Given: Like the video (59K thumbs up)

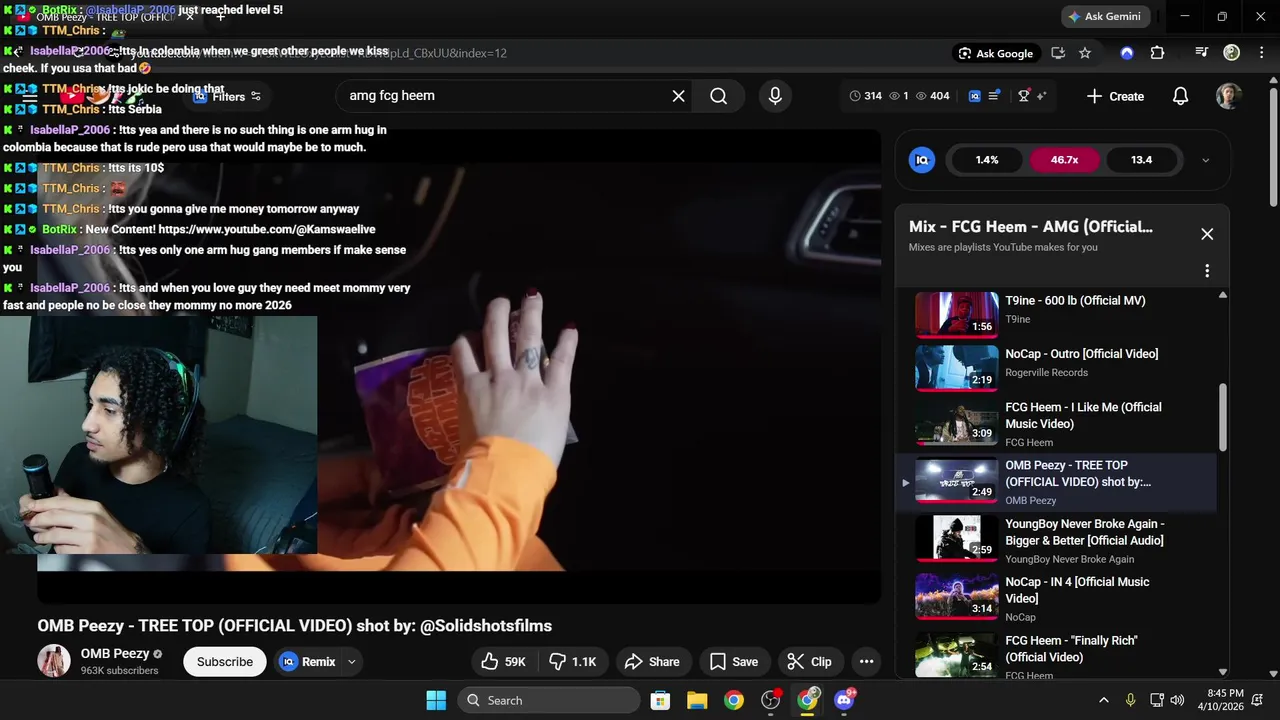Looking at the screenshot, I should (x=505, y=662).
